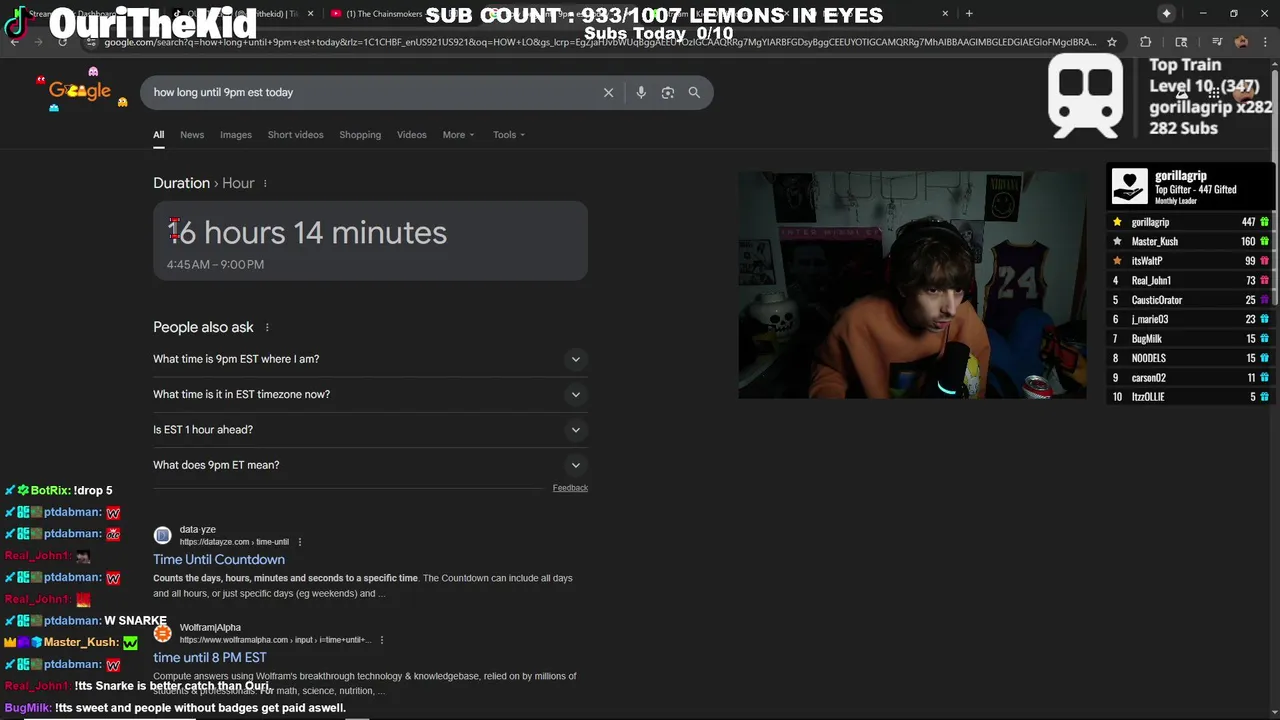The height and width of the screenshot is (720, 1280).
Task: Click the side panel search icon in toolbar
Action: pos(1181,42)
